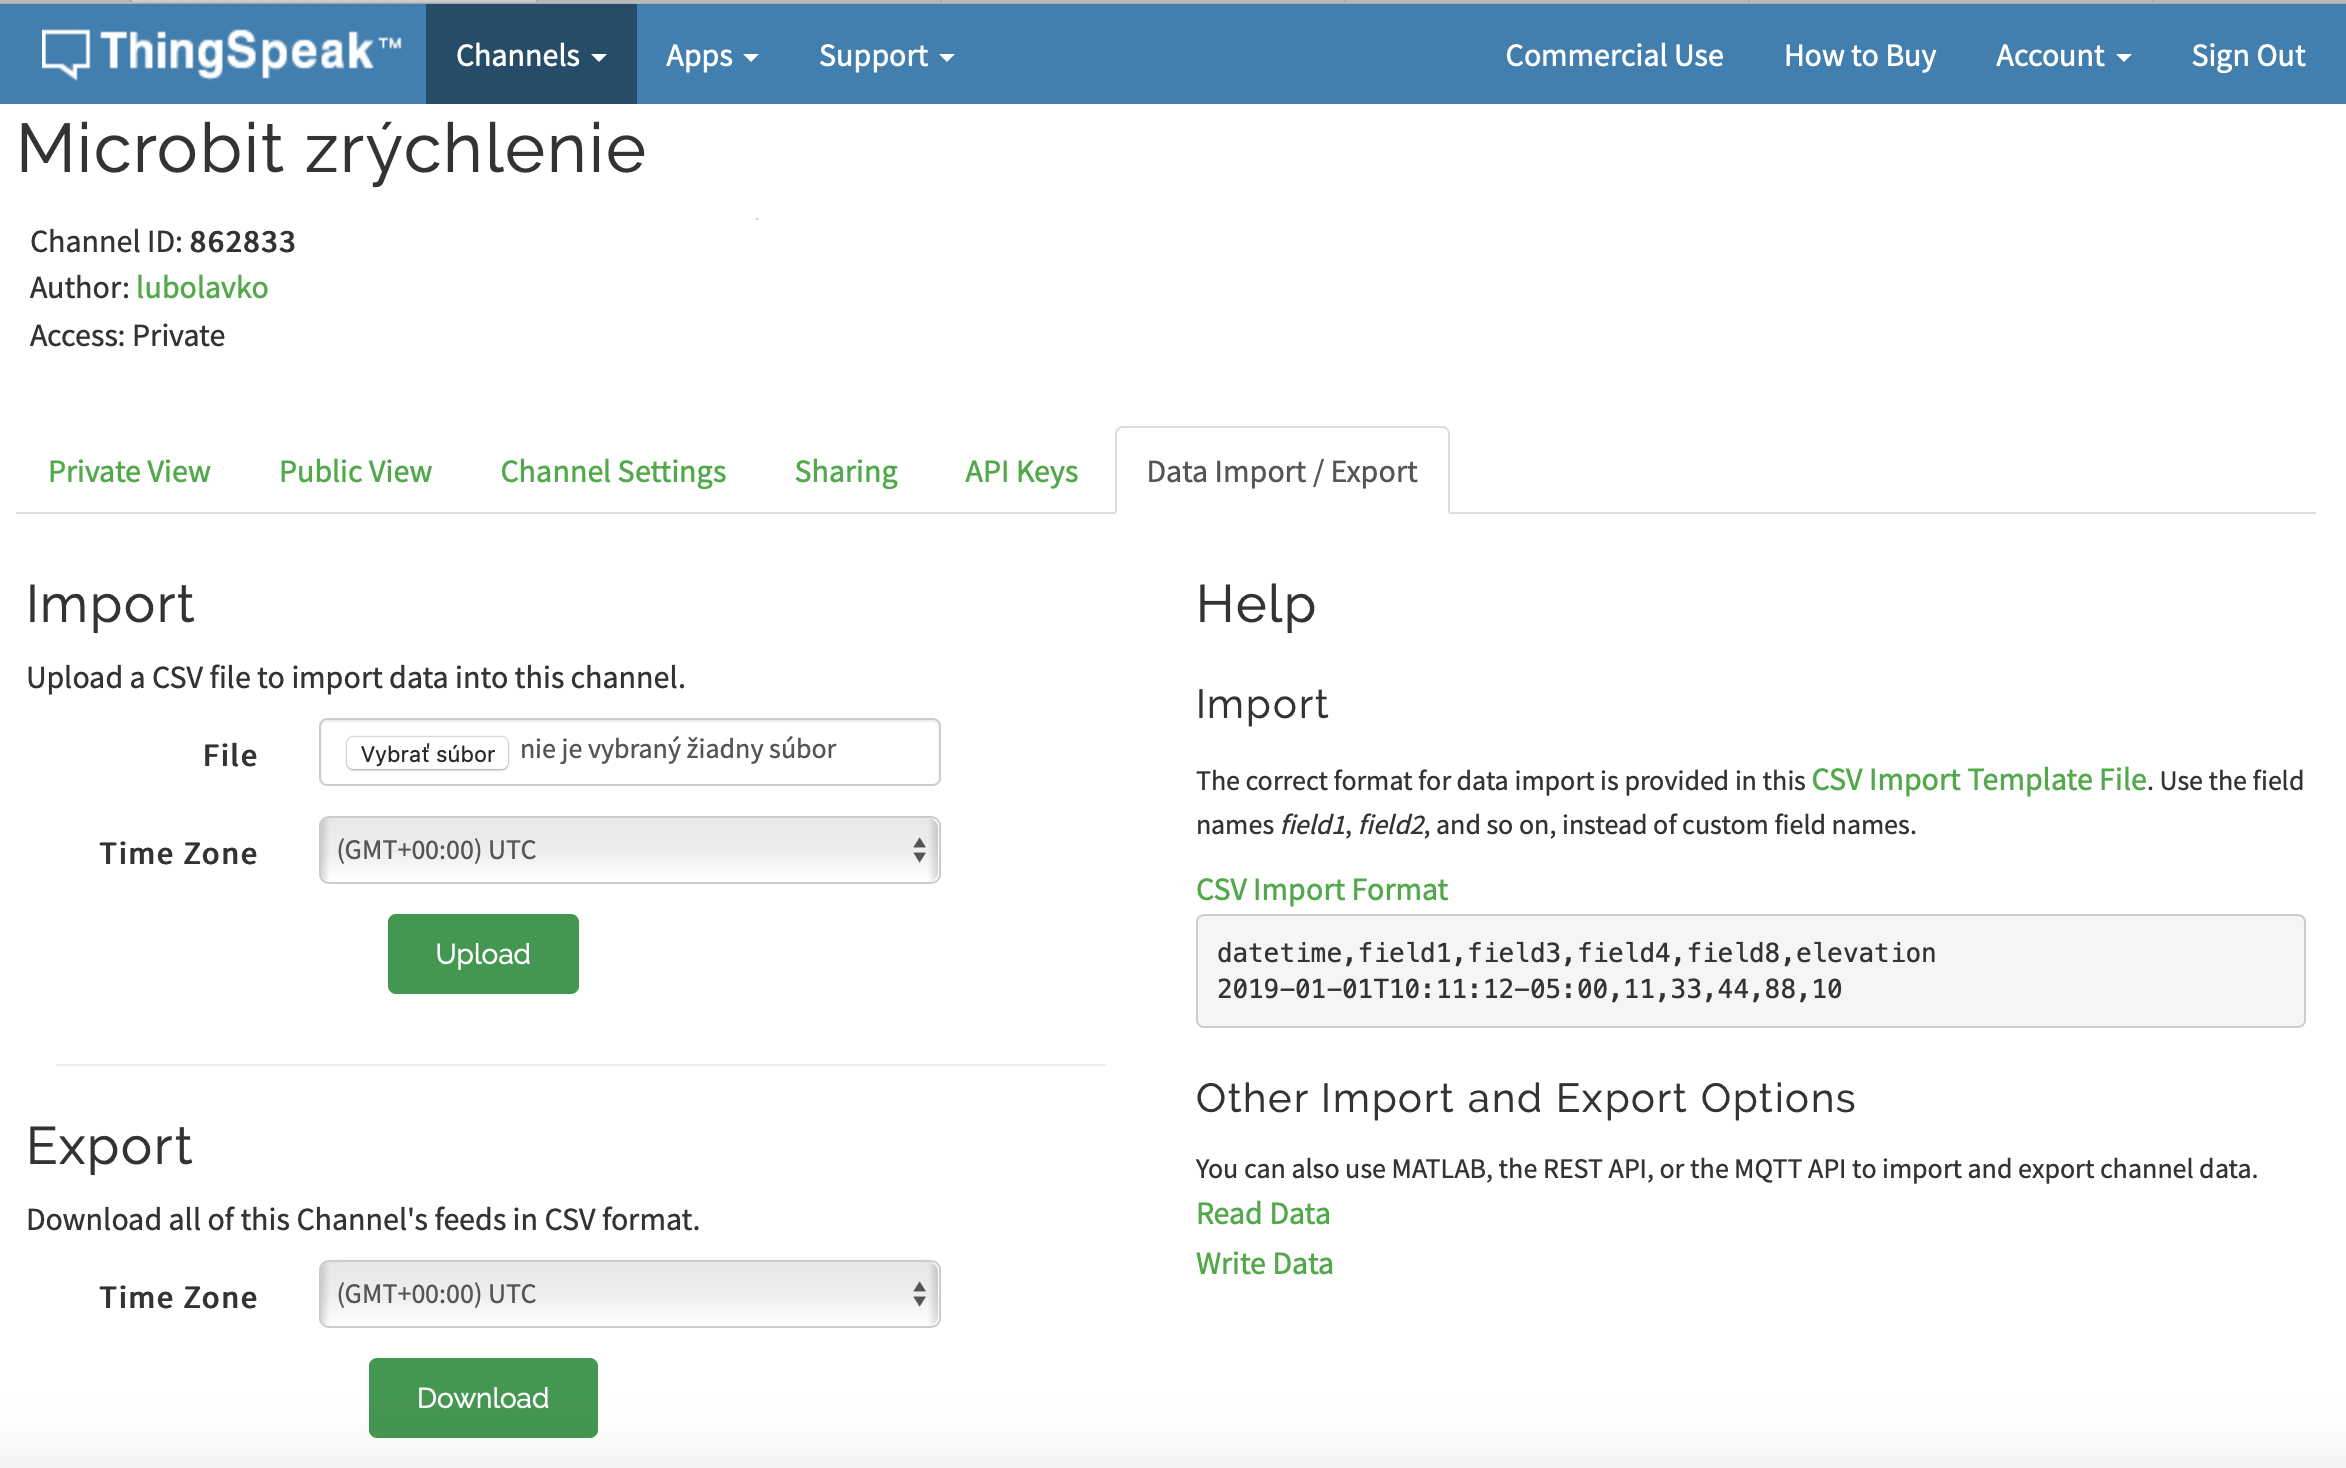2346x1468 pixels.
Task: Open the API Keys tab
Action: [1021, 471]
